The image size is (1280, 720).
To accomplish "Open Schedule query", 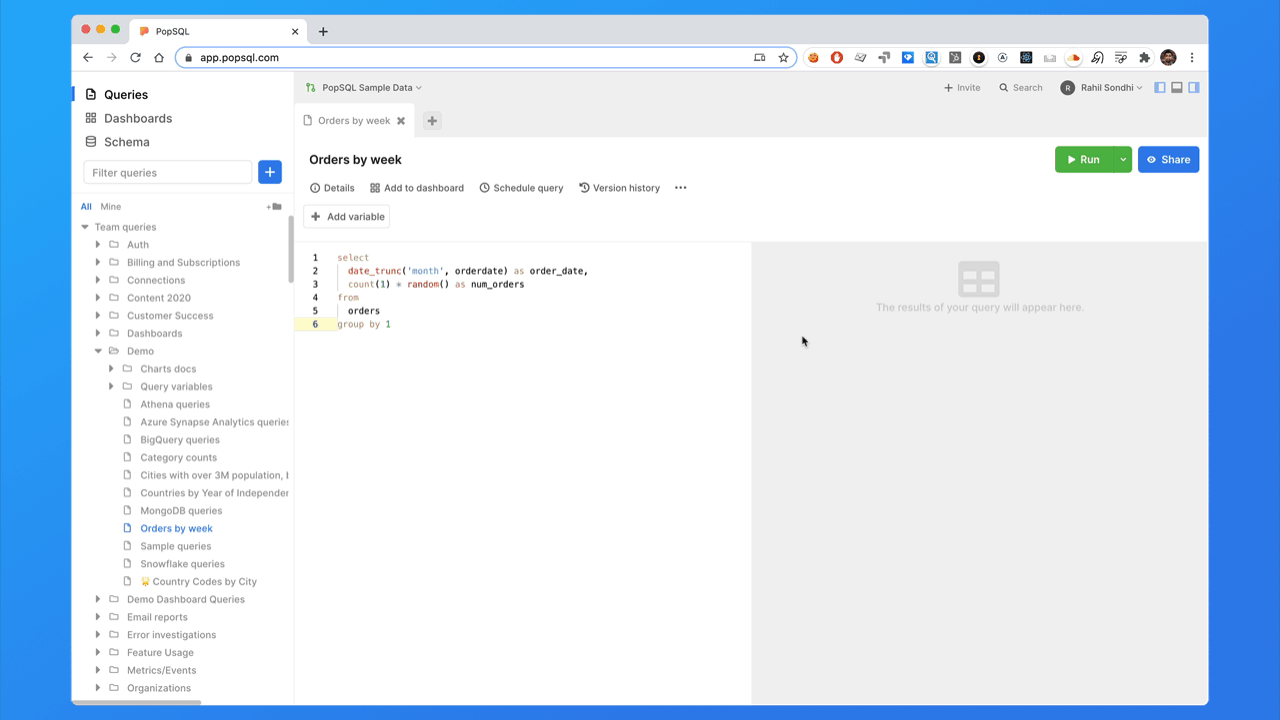I will point(521,188).
